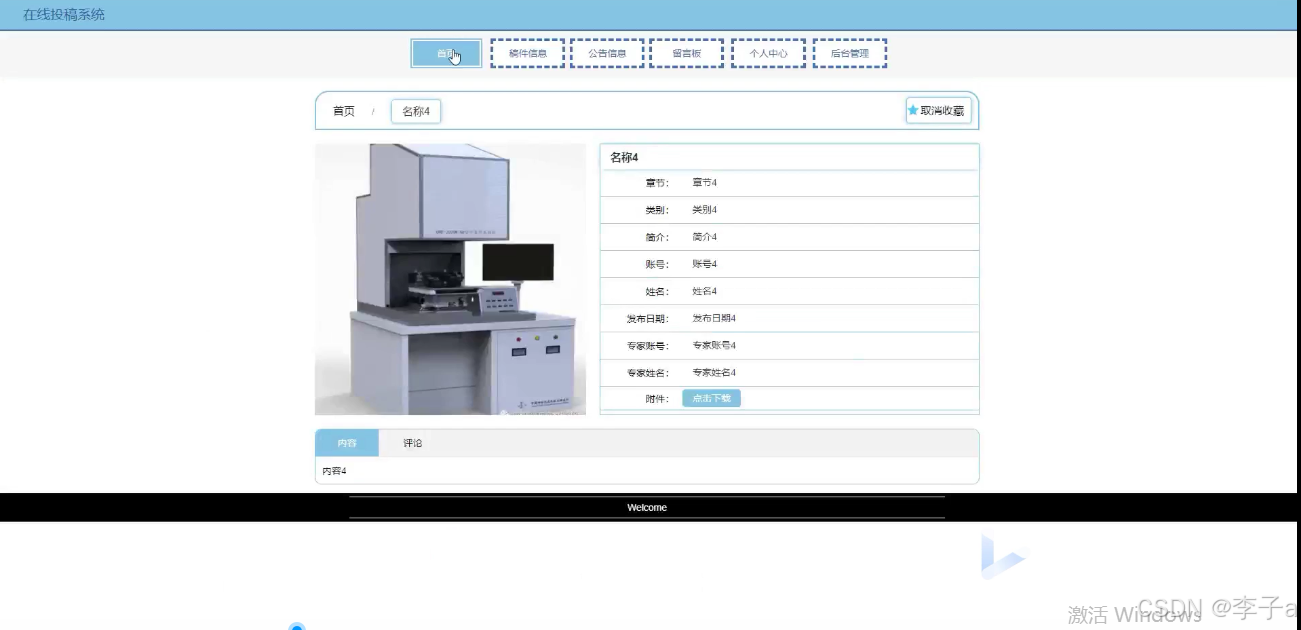Click the Welcome footer text
This screenshot has height=630, width=1301.
(646, 507)
